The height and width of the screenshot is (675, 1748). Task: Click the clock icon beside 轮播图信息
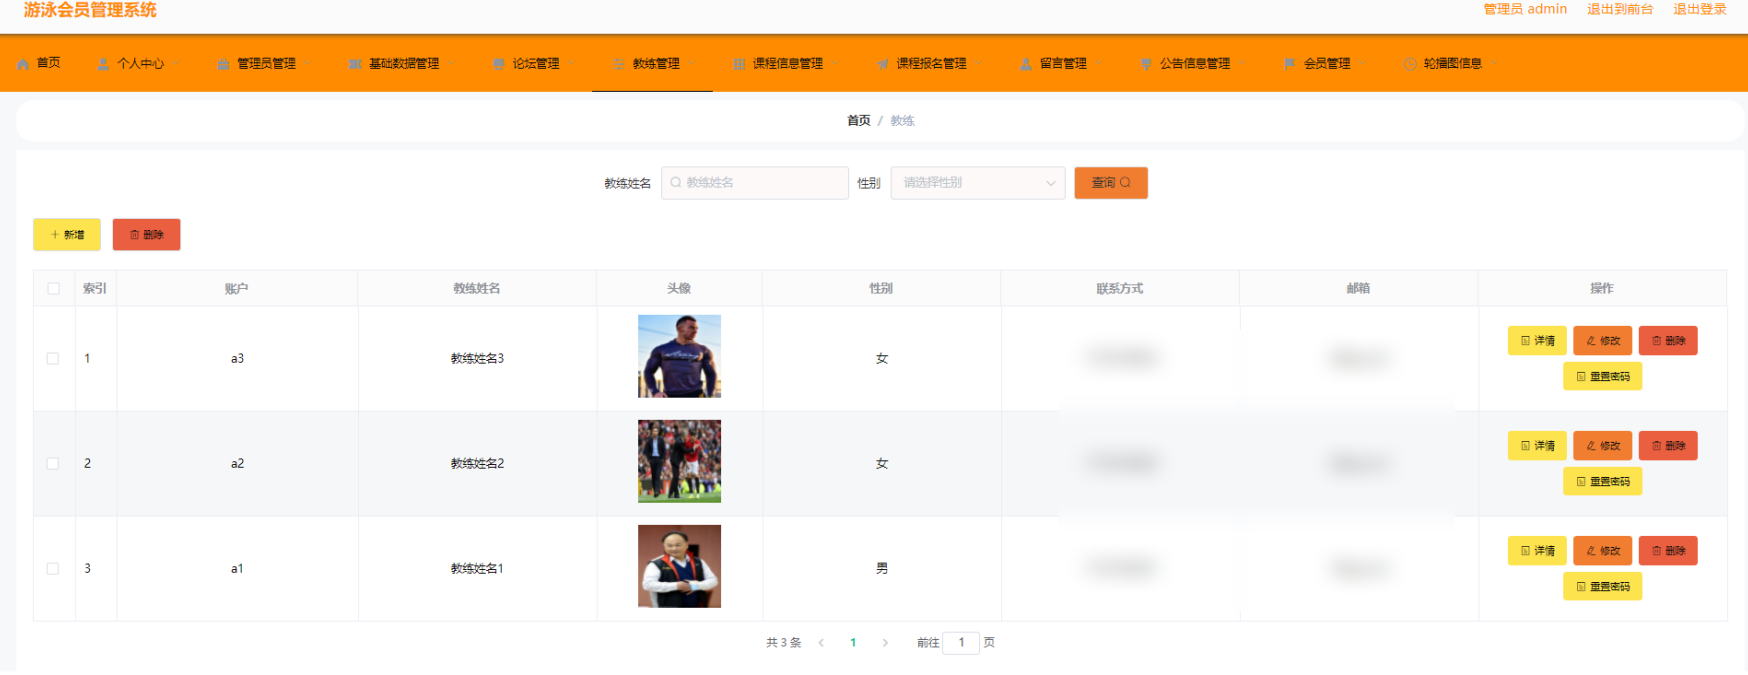(1410, 64)
